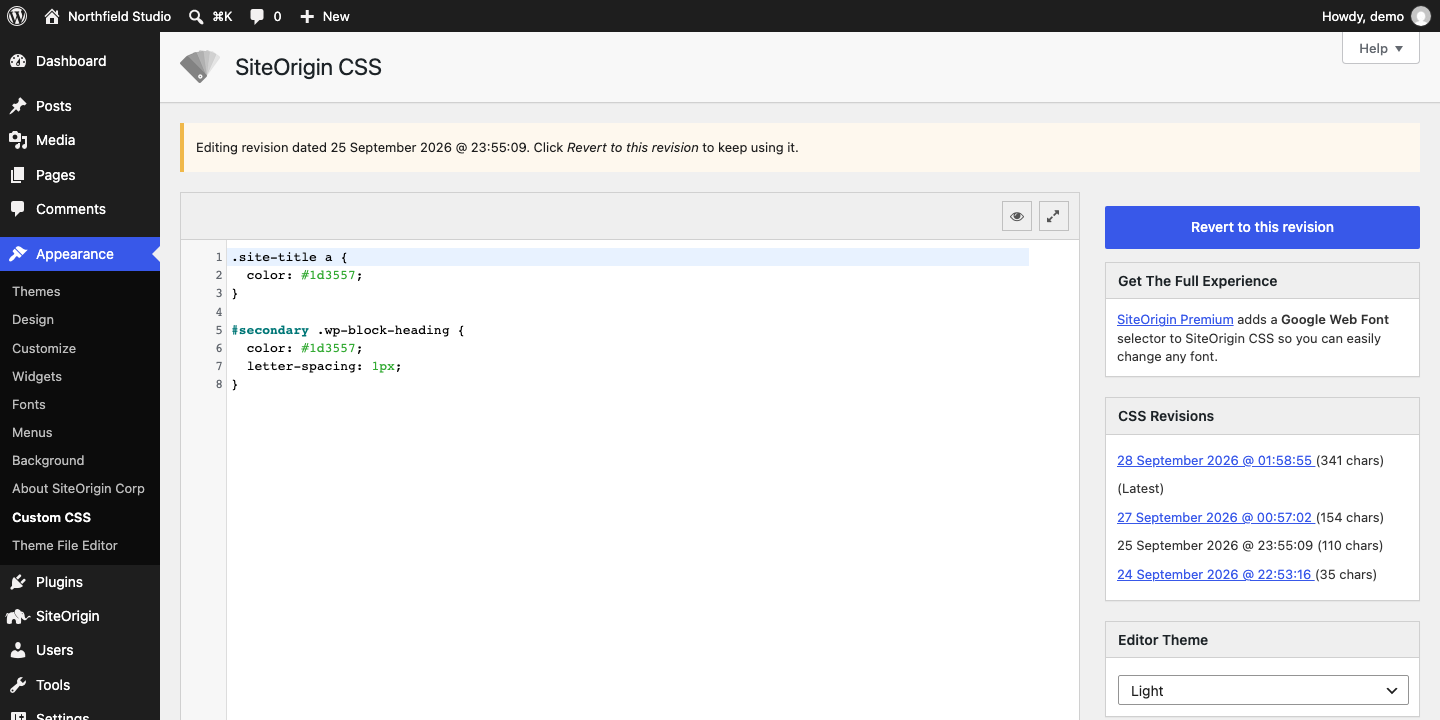Open Customize submenu item

(44, 348)
